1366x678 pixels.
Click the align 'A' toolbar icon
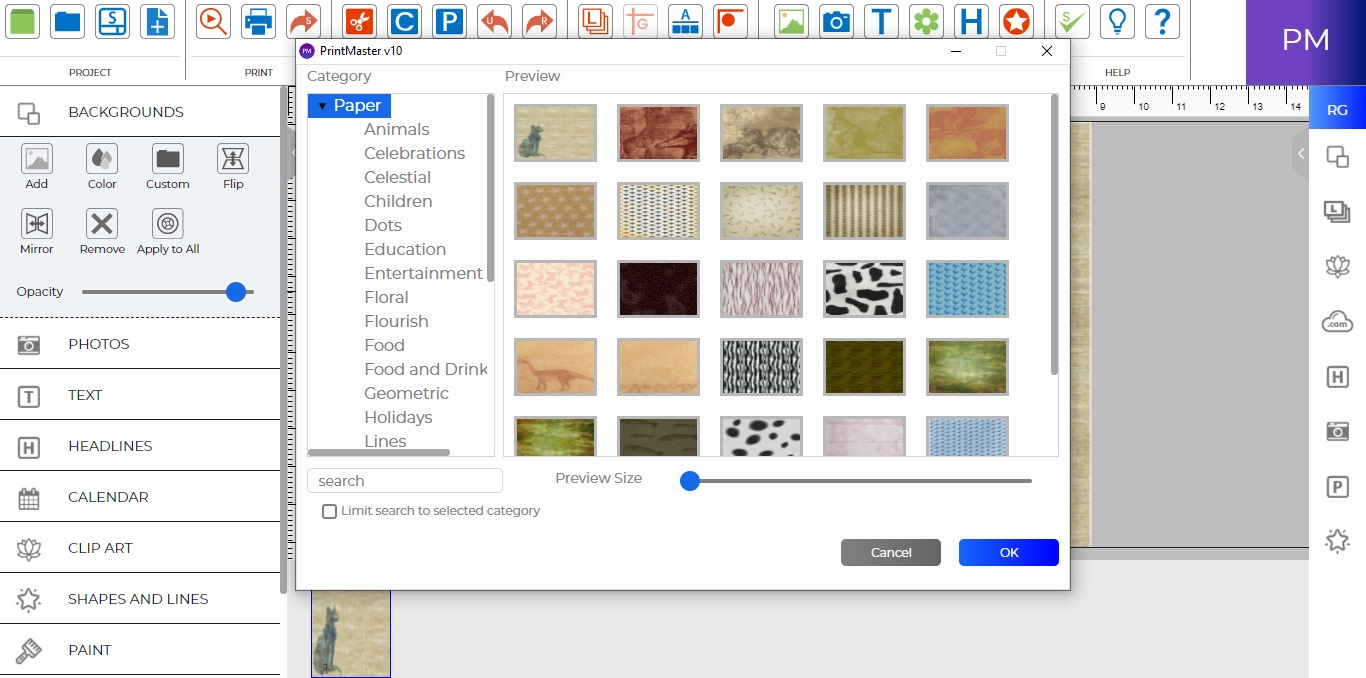click(685, 21)
